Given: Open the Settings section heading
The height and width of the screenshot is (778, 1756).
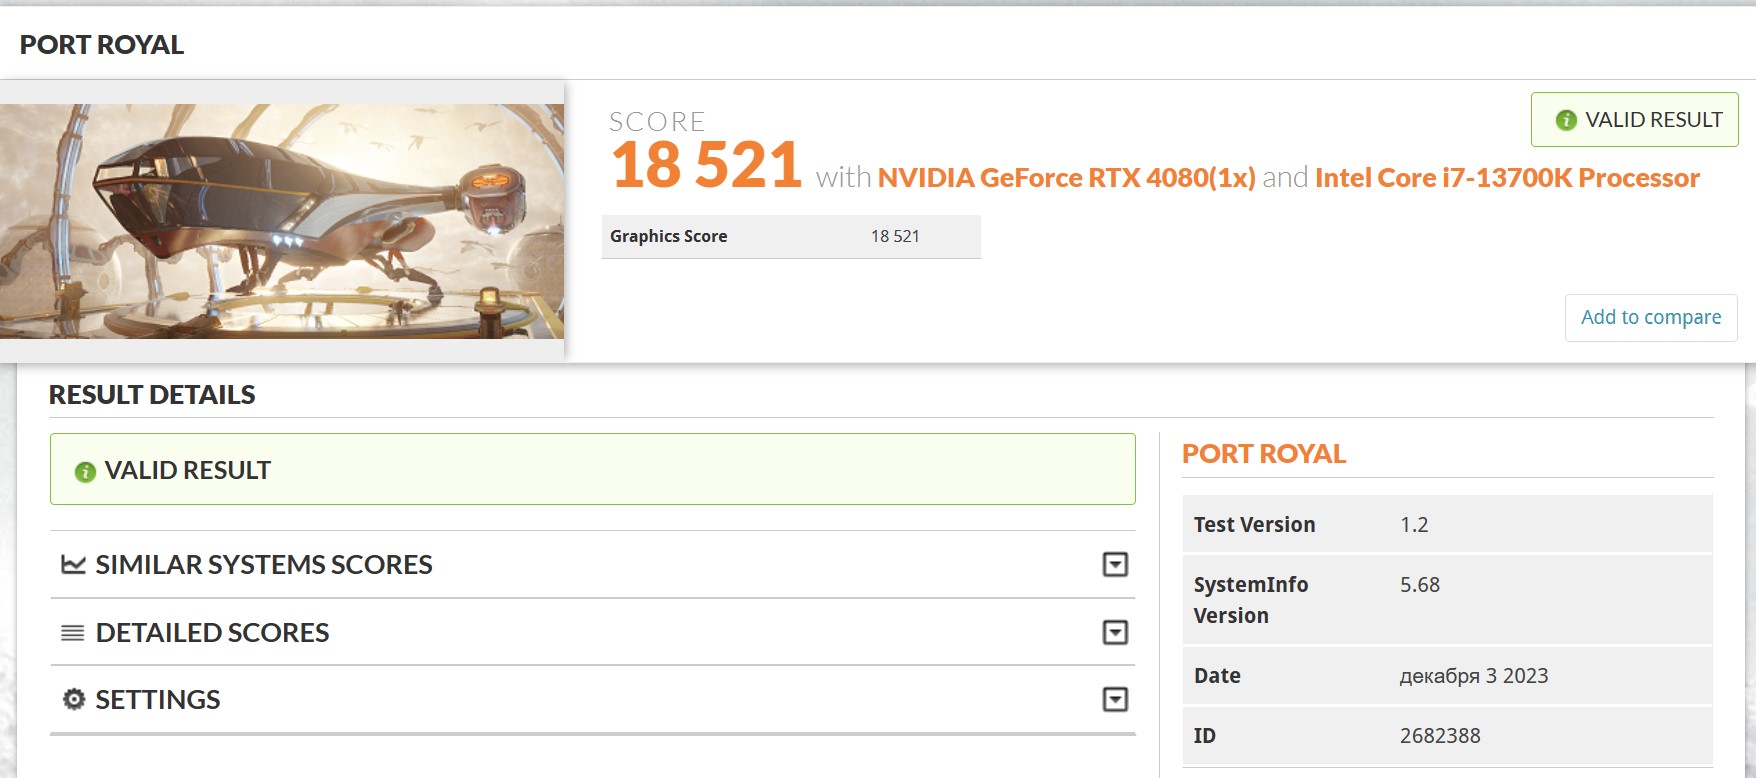Looking at the screenshot, I should 158,699.
